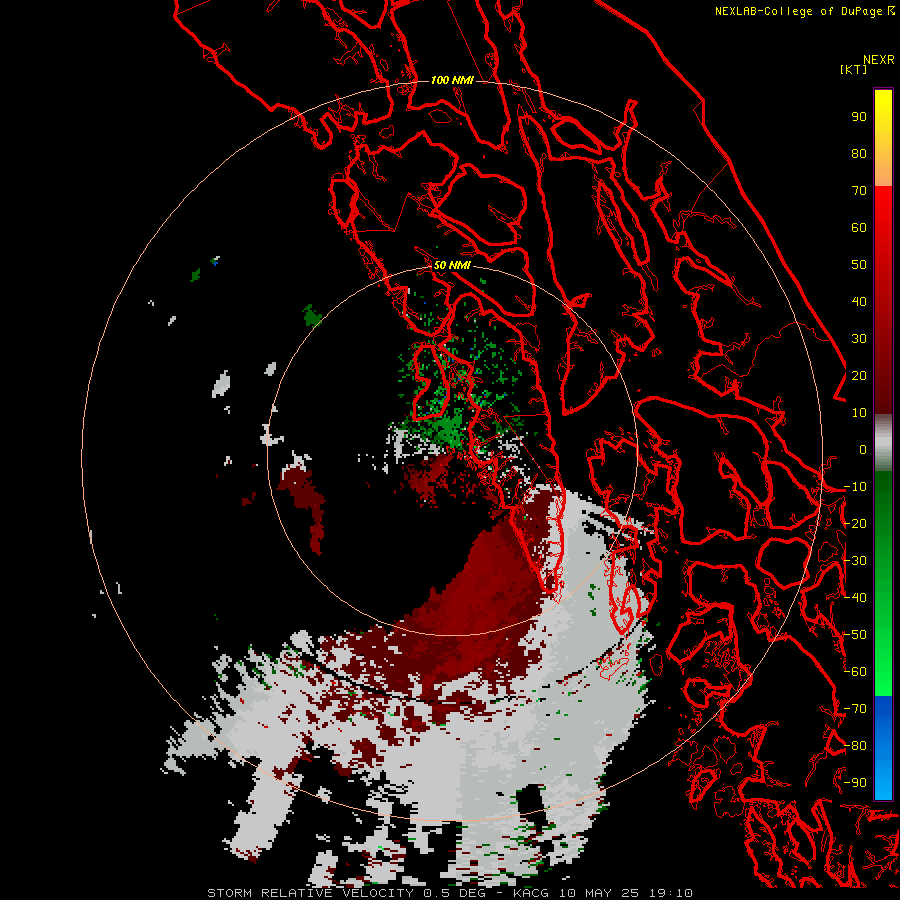Click the 40 value on the color scale

(859, 301)
